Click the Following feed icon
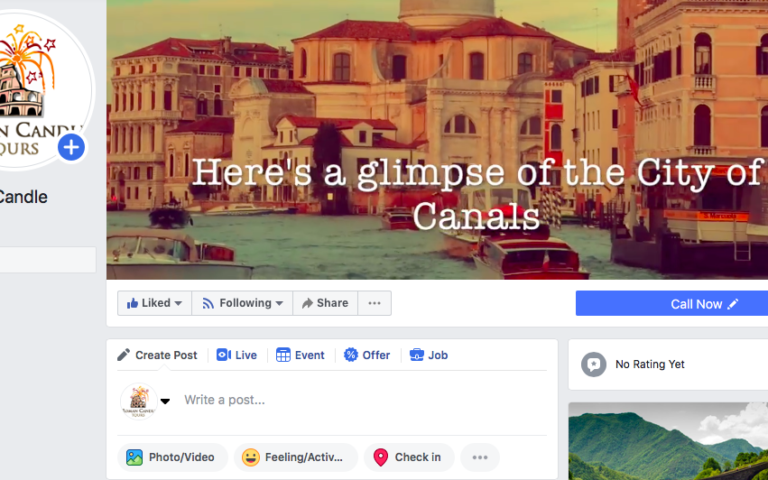 tap(208, 304)
